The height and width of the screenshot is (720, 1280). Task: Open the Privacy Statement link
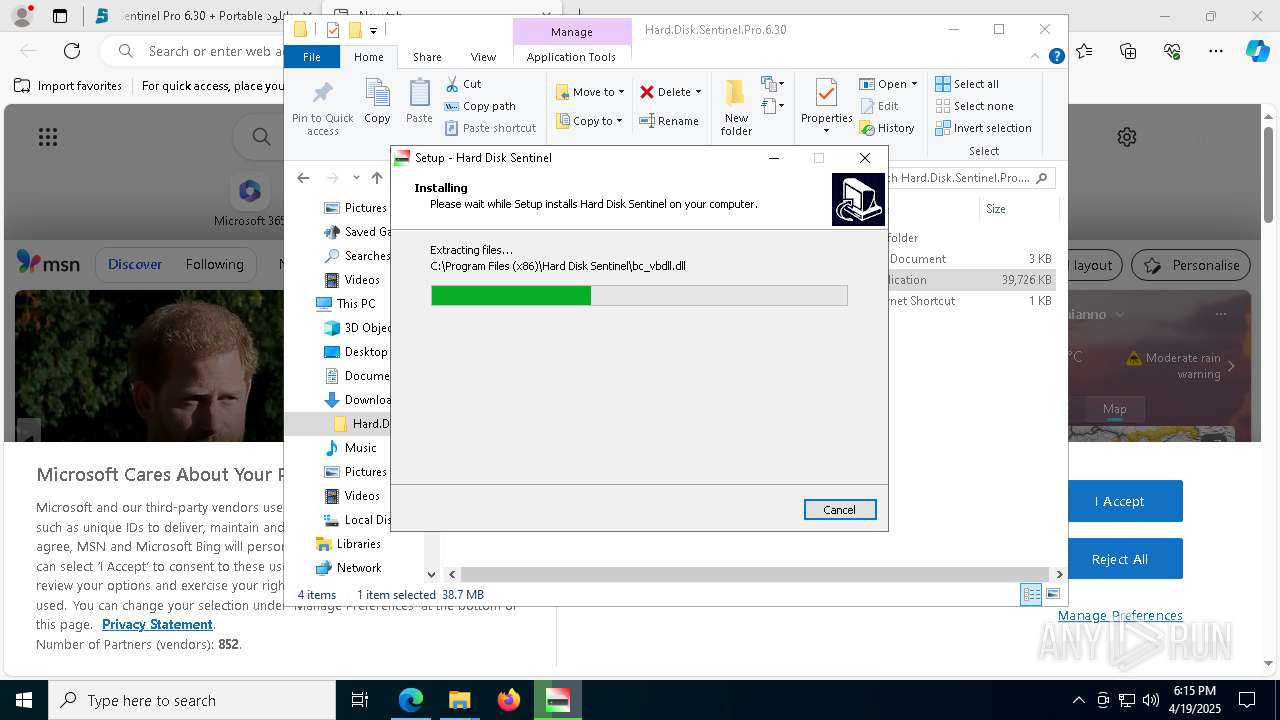click(x=157, y=624)
